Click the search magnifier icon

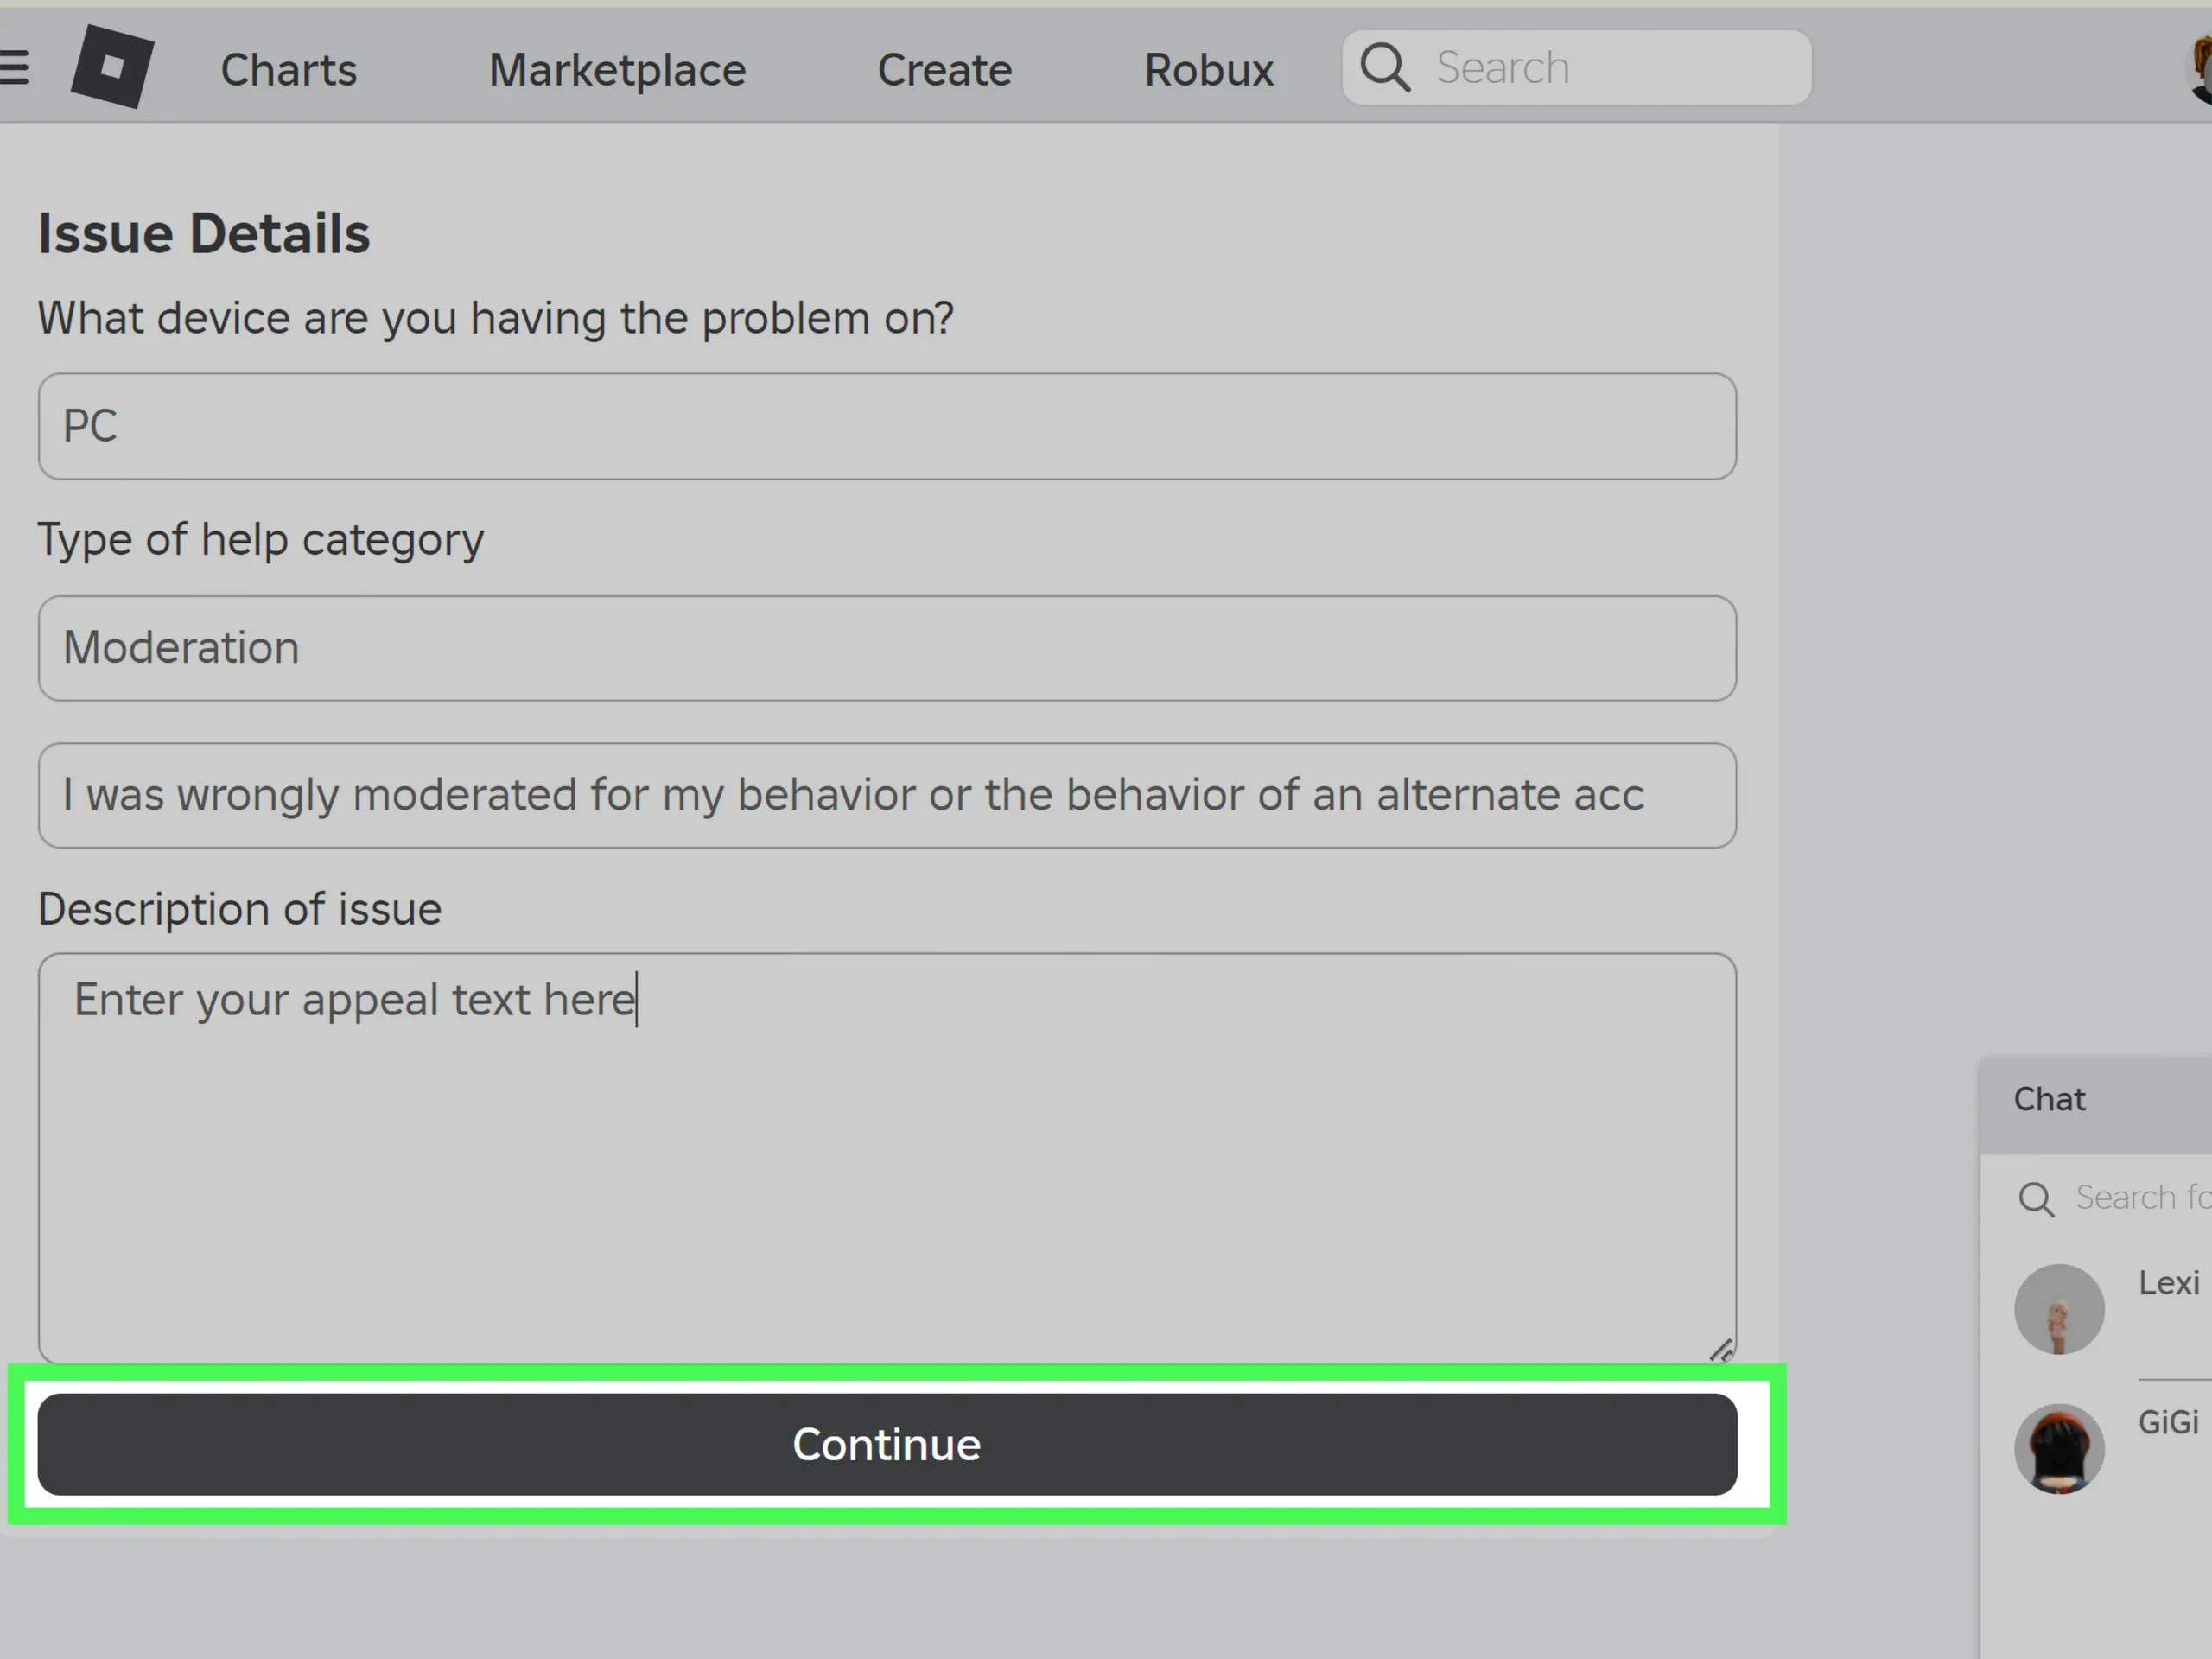click(1385, 68)
